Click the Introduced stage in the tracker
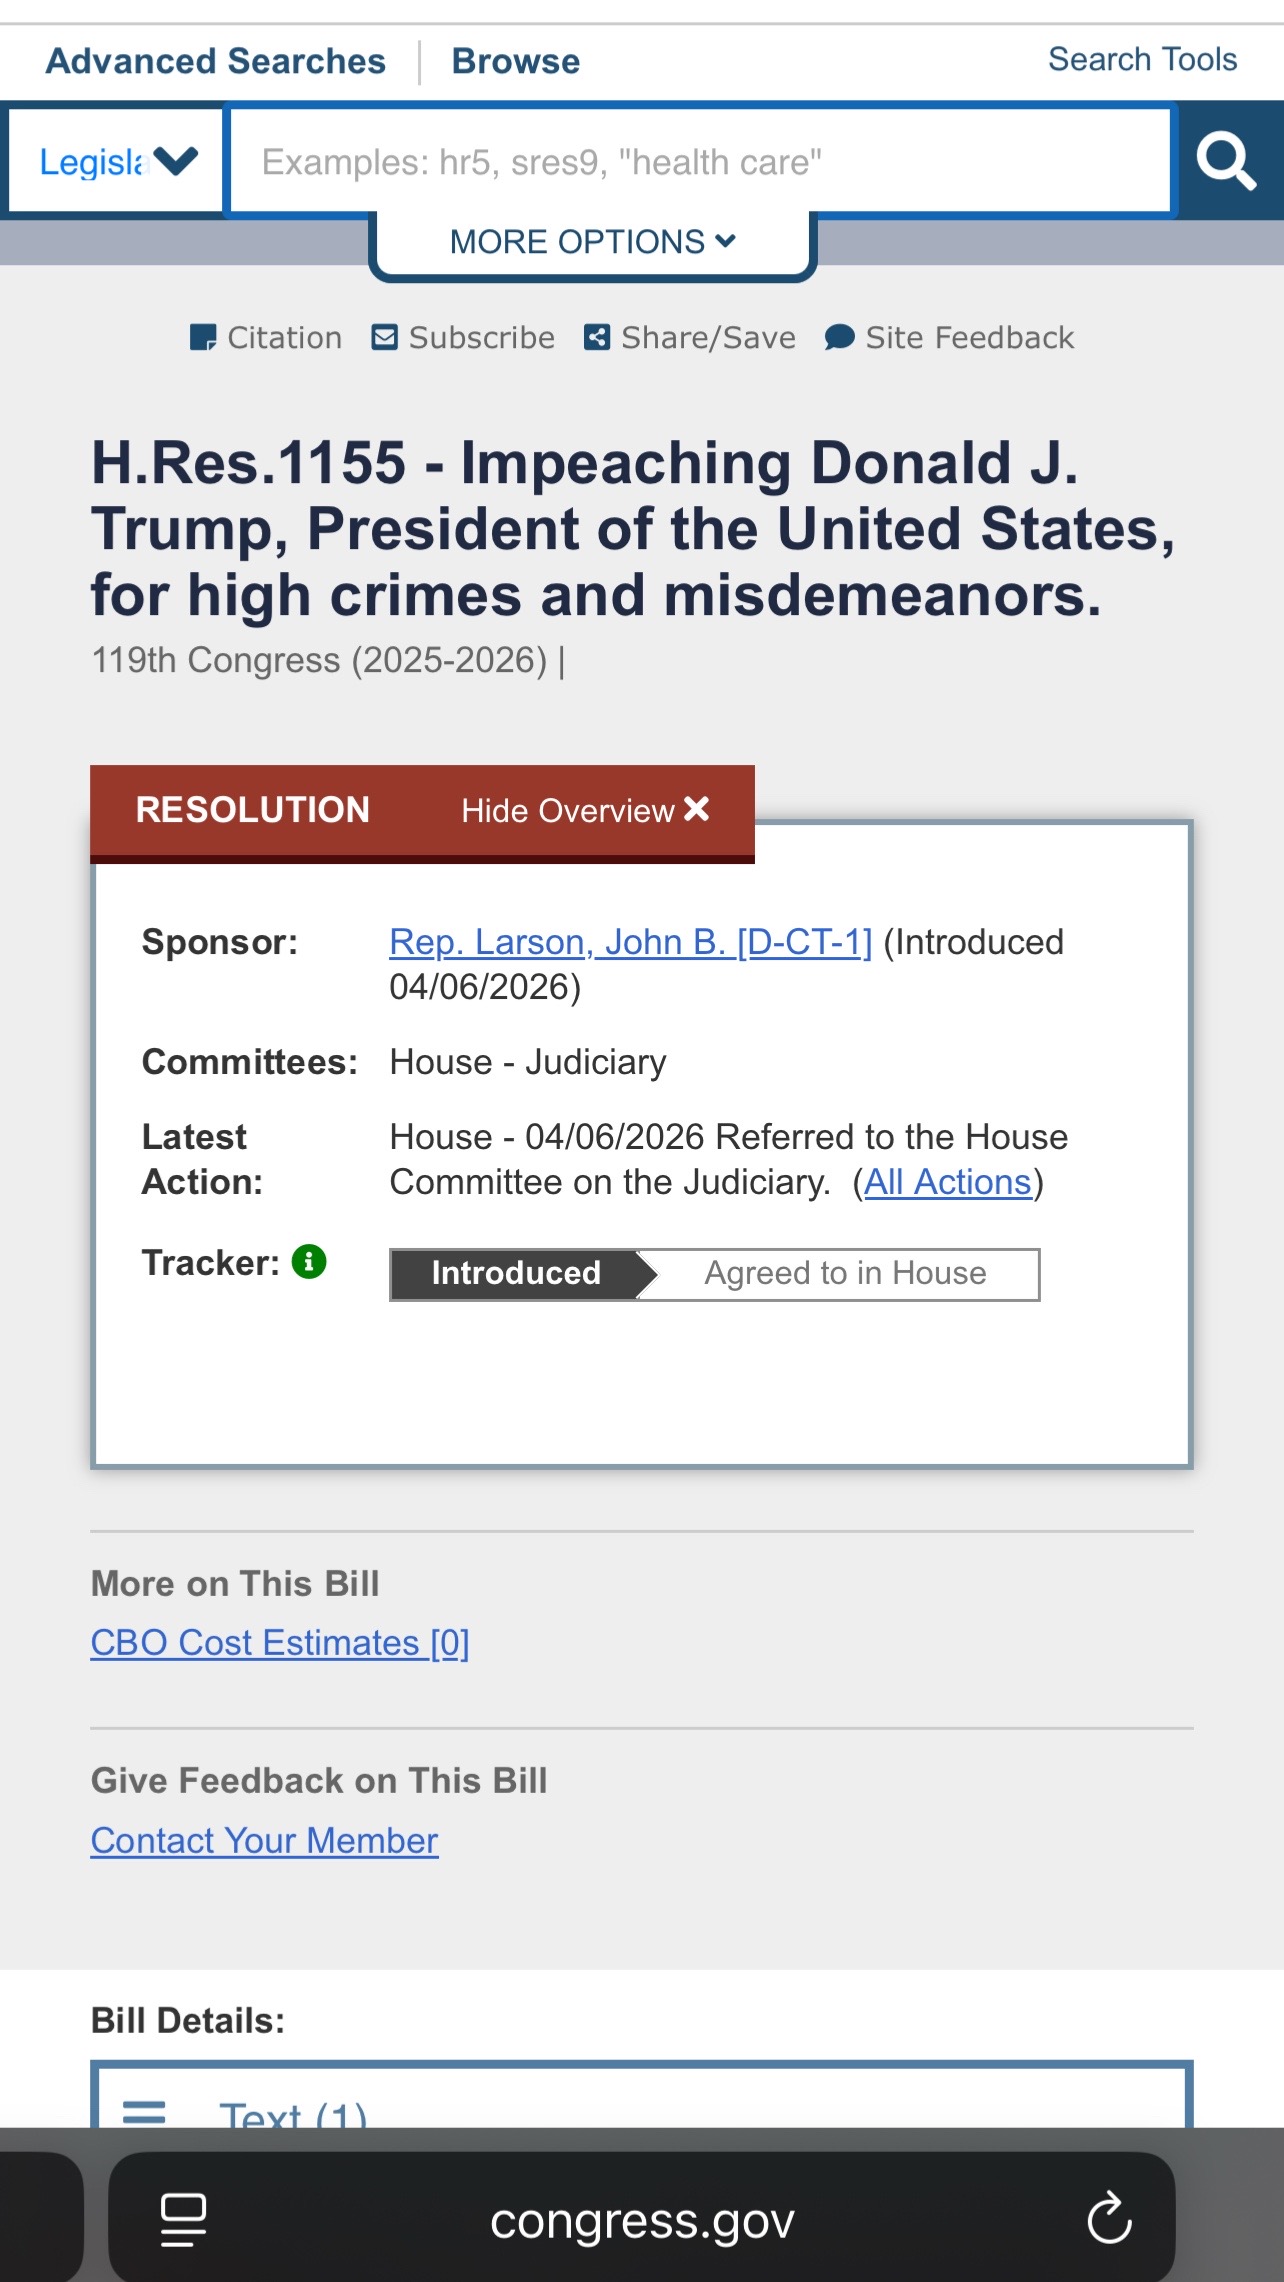Screen dimensions: 1284x2282 tap(516, 1273)
